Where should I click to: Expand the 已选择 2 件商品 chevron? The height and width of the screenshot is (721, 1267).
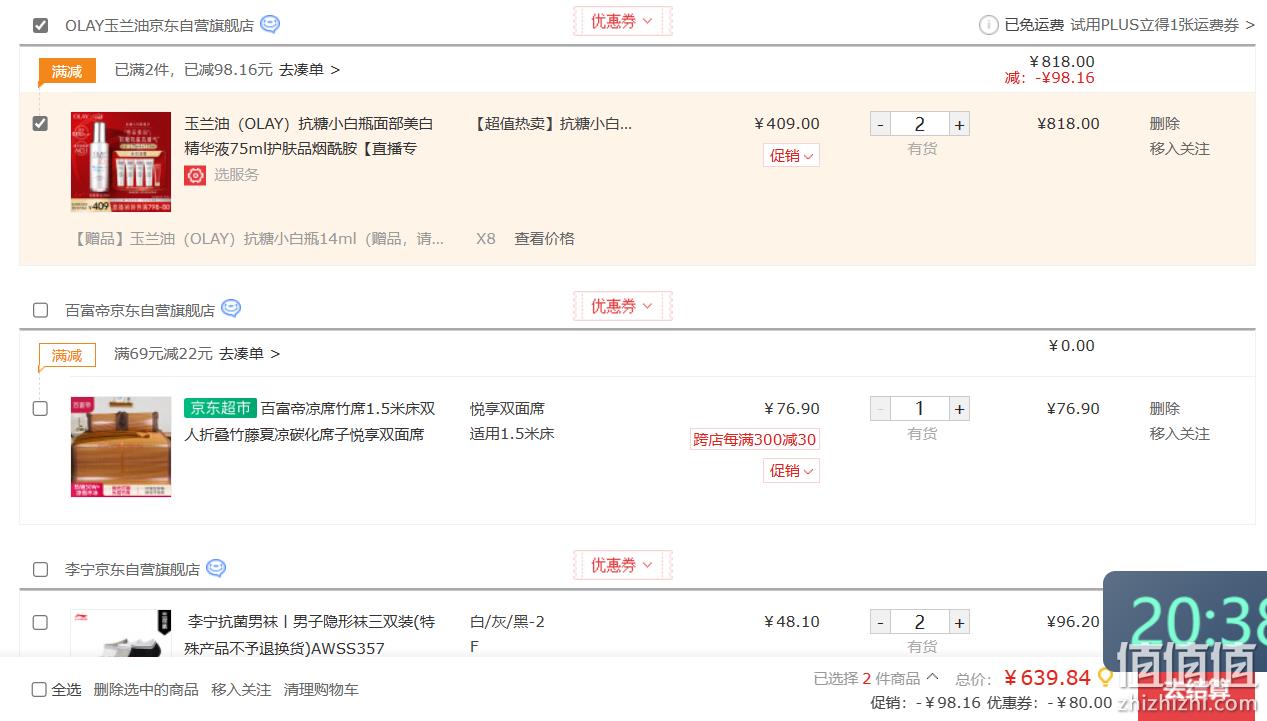tap(932, 678)
